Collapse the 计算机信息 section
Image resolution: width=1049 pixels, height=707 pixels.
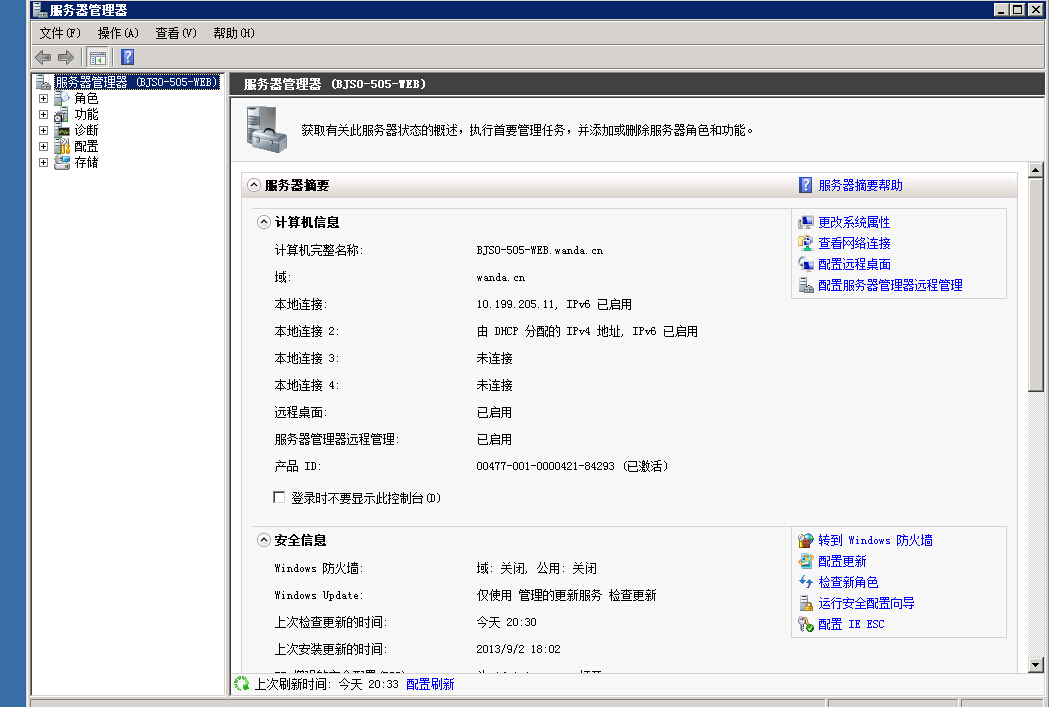tap(264, 222)
